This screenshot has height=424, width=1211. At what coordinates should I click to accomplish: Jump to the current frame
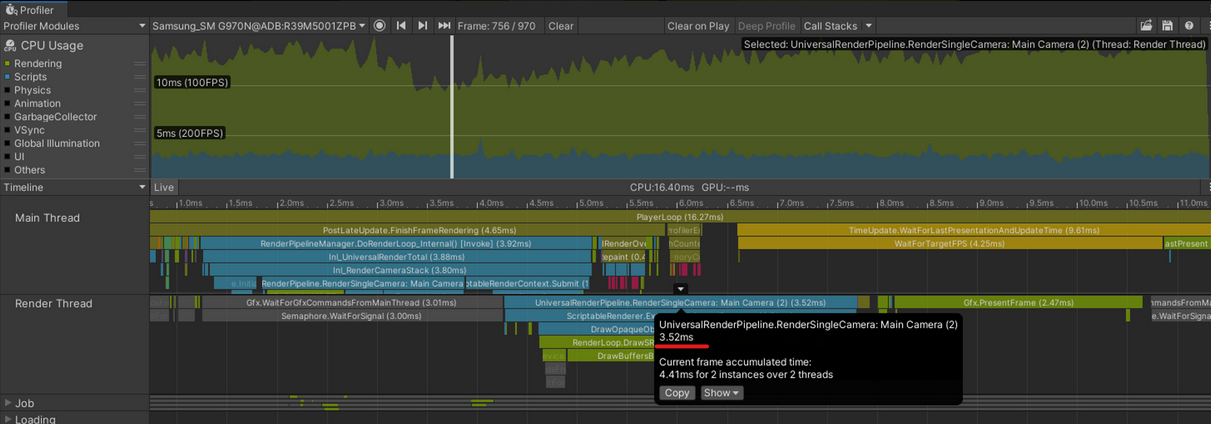(x=444, y=26)
